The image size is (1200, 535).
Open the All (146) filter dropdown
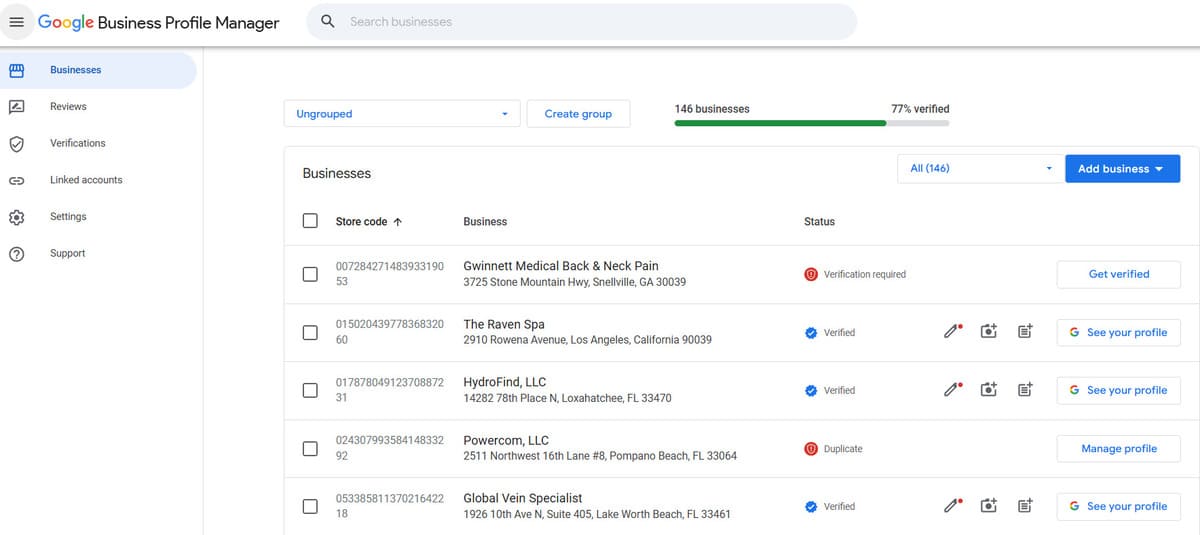[978, 168]
